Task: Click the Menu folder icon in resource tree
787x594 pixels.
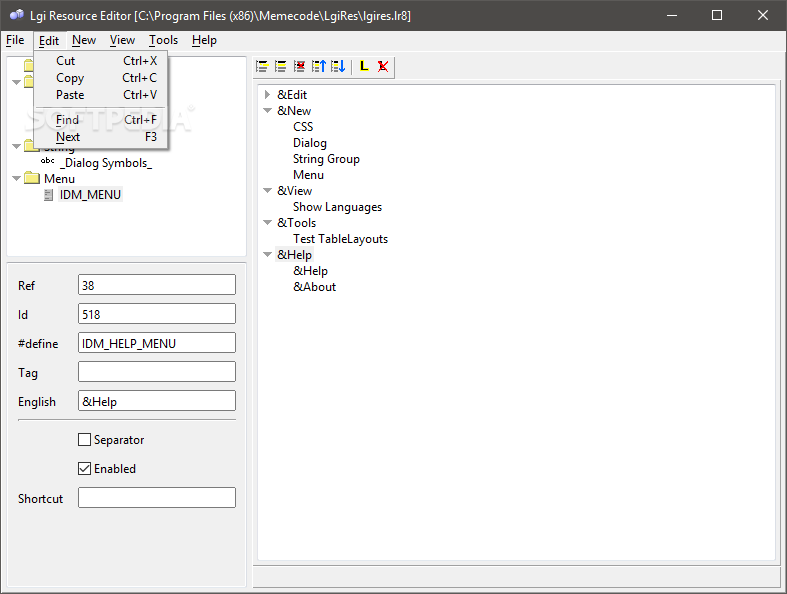Action: [x=32, y=178]
